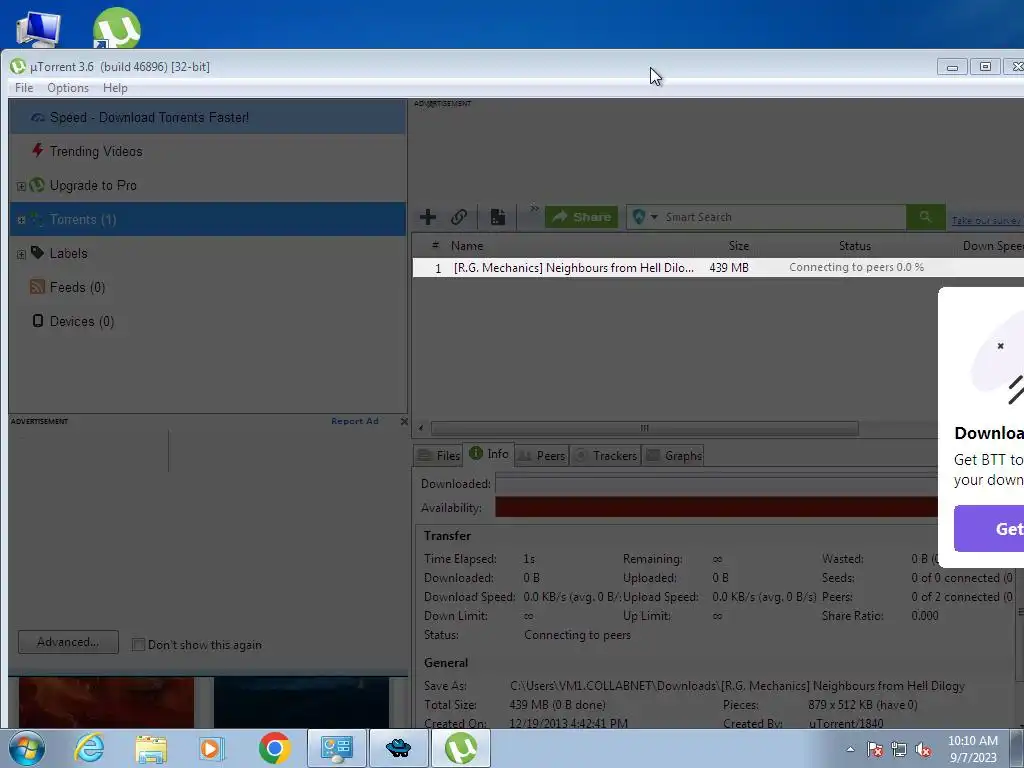The width and height of the screenshot is (1024, 768).
Task: Open the search provider shield dropdown
Action: click(x=644, y=217)
